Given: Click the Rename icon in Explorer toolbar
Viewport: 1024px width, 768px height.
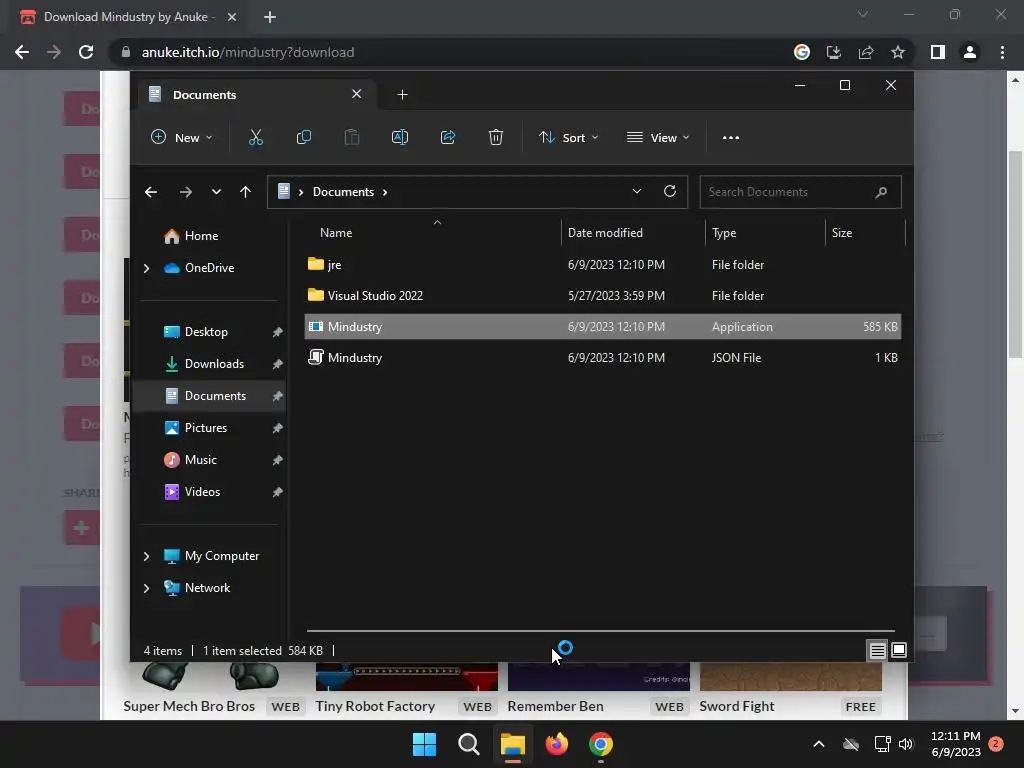Looking at the screenshot, I should (x=400, y=137).
